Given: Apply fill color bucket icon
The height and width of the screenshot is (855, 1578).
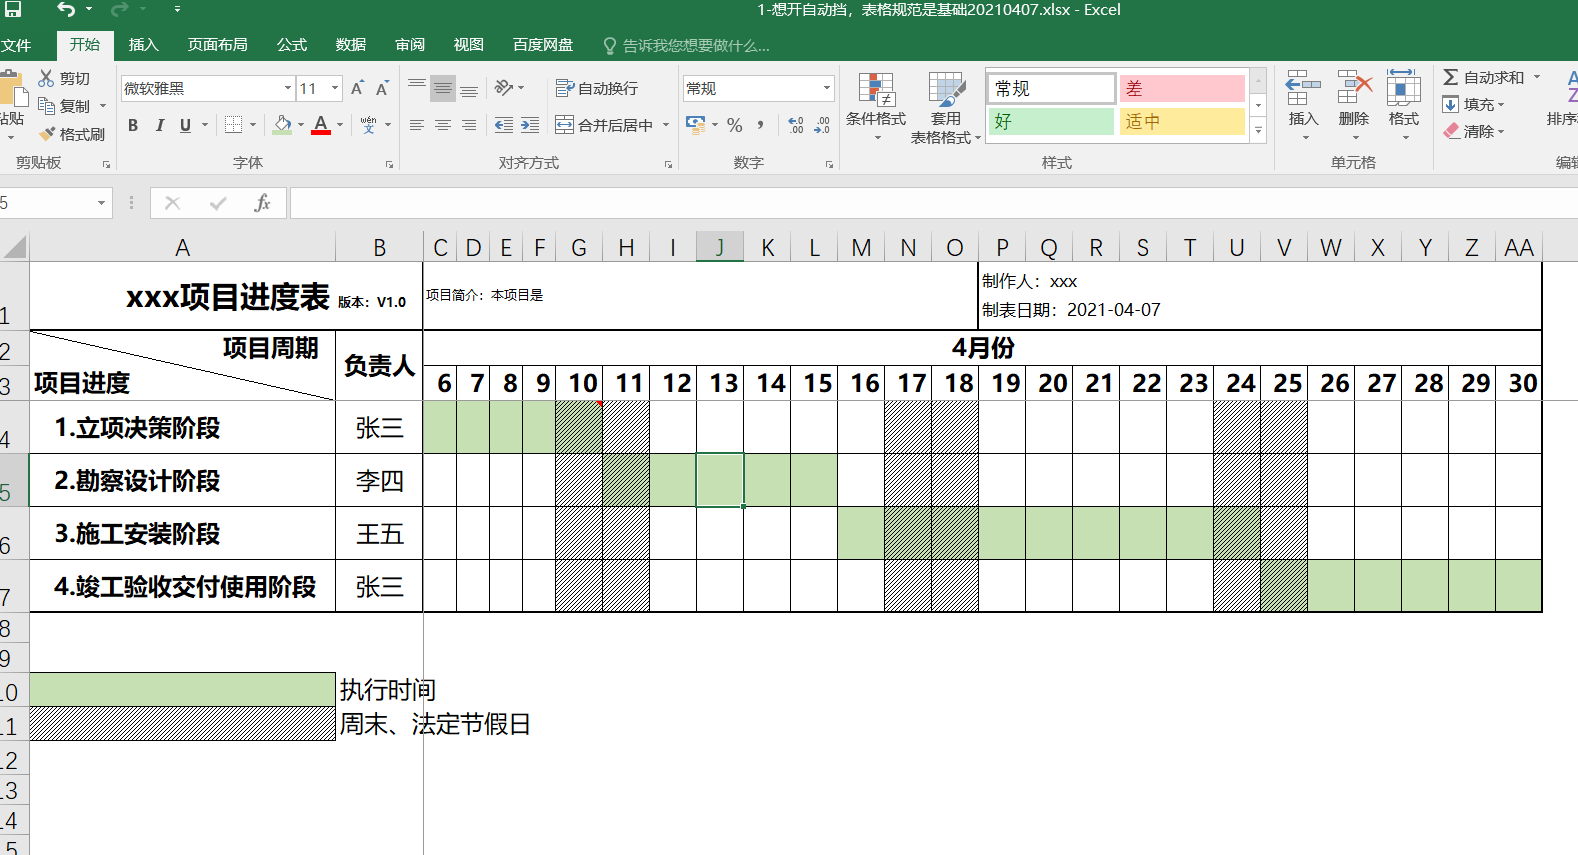Looking at the screenshot, I should click(283, 125).
